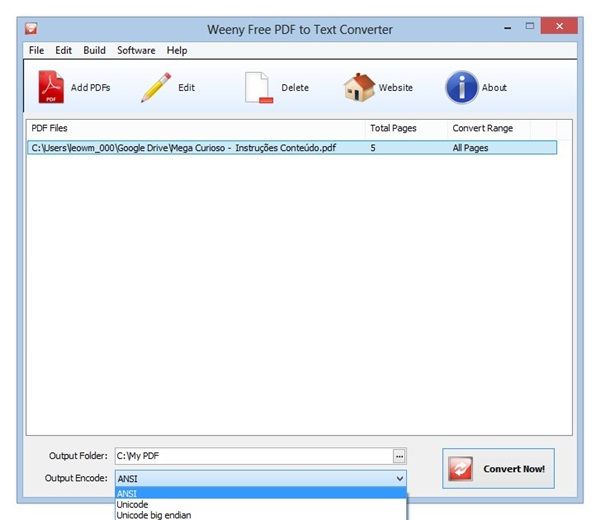Choose ANSI from encode list
600x520 pixels.
pos(261,493)
